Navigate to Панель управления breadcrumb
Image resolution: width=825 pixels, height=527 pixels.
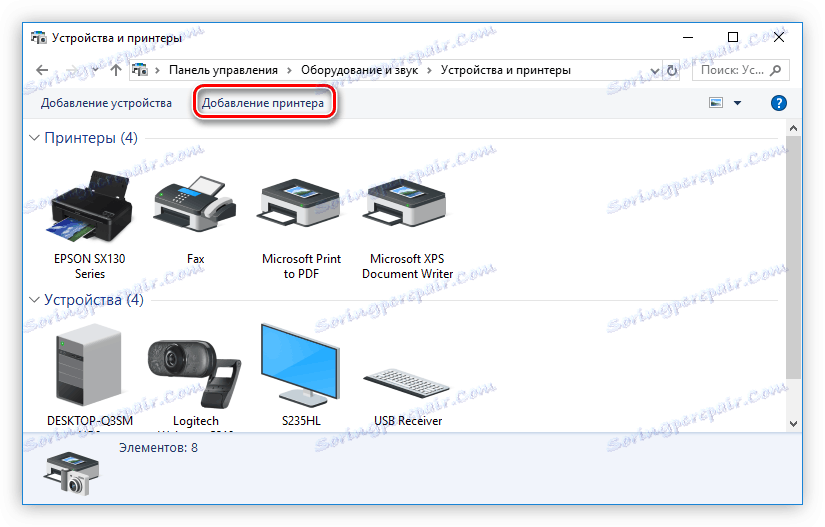223,70
